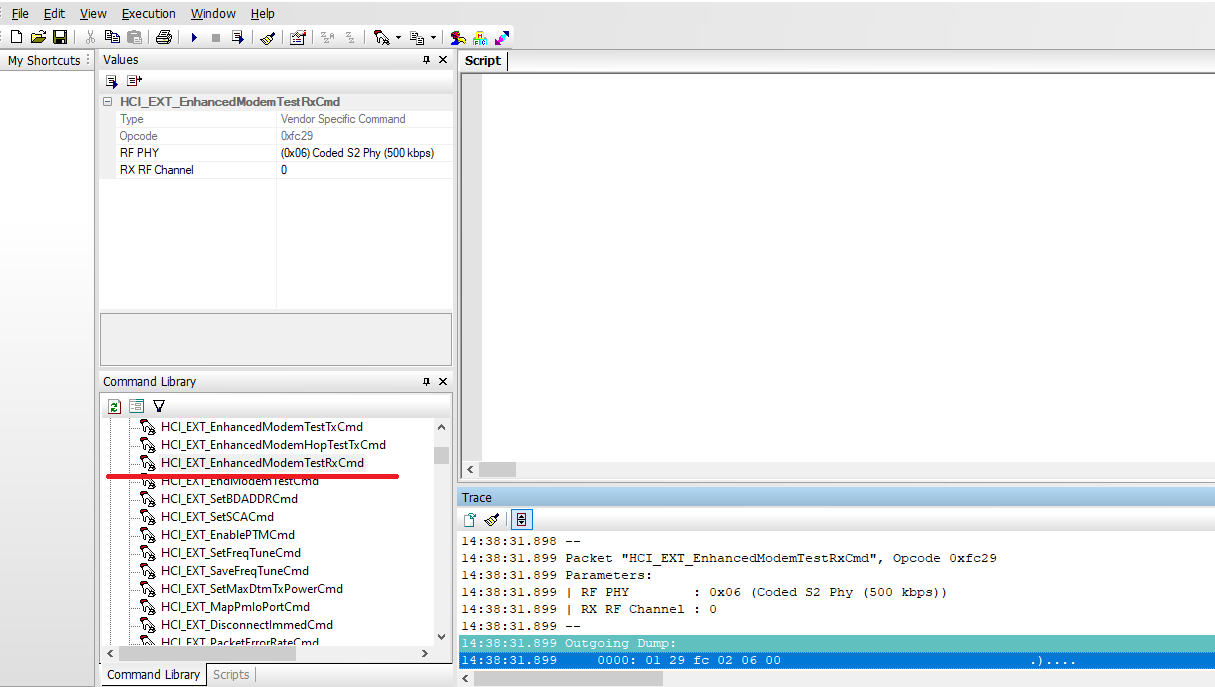This screenshot has width=1215, height=687.
Task: Open the View menu
Action: (93, 14)
